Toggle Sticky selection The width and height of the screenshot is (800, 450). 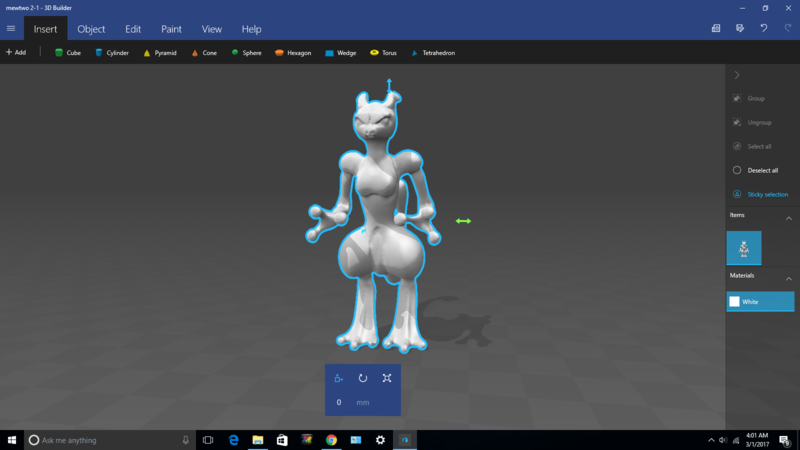[760, 194]
